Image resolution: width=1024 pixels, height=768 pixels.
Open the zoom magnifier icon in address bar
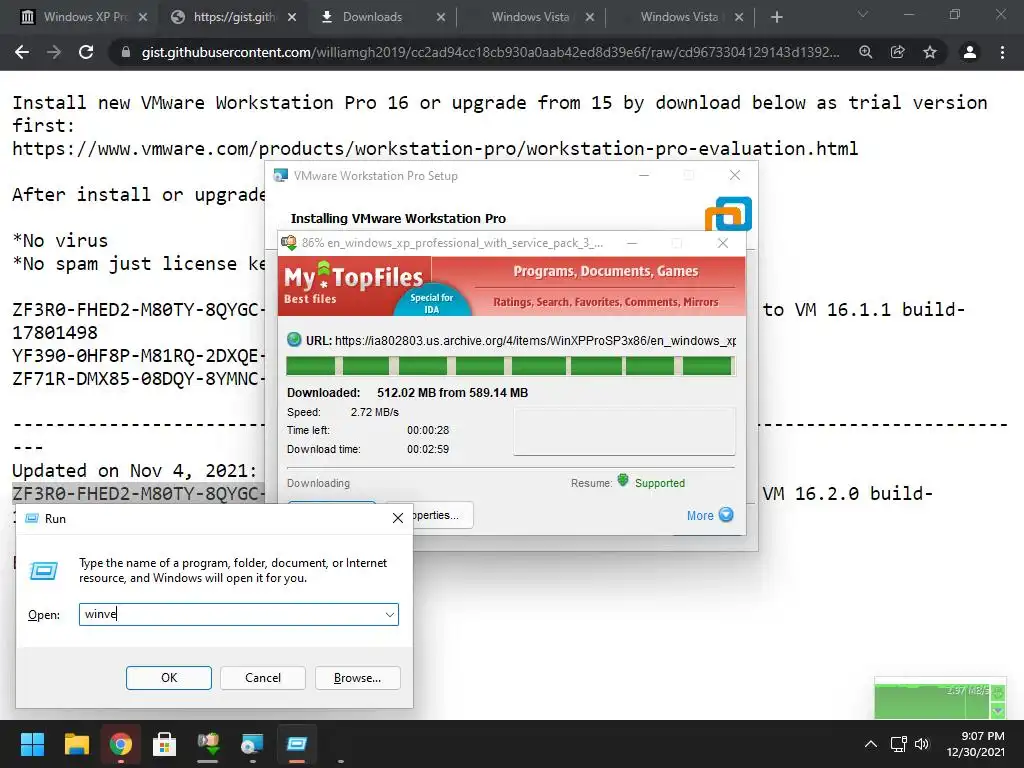coord(865,52)
